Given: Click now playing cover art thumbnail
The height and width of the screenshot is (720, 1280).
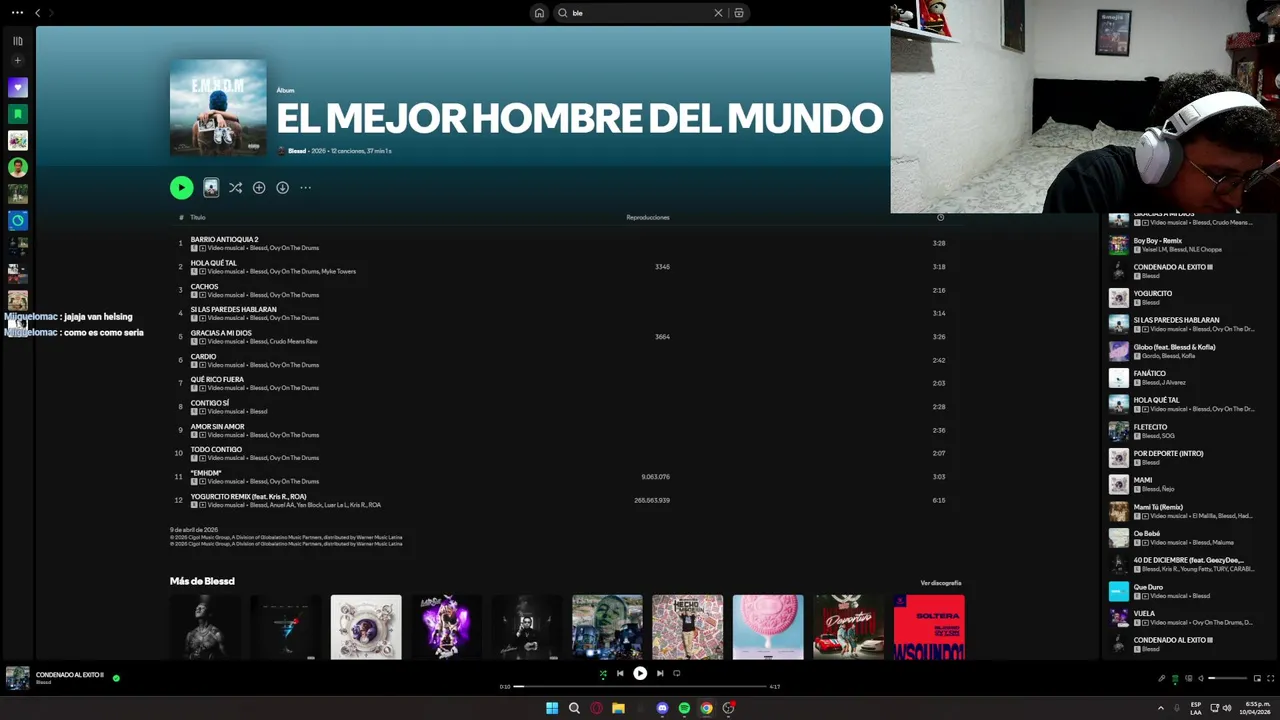Looking at the screenshot, I should coord(18,678).
